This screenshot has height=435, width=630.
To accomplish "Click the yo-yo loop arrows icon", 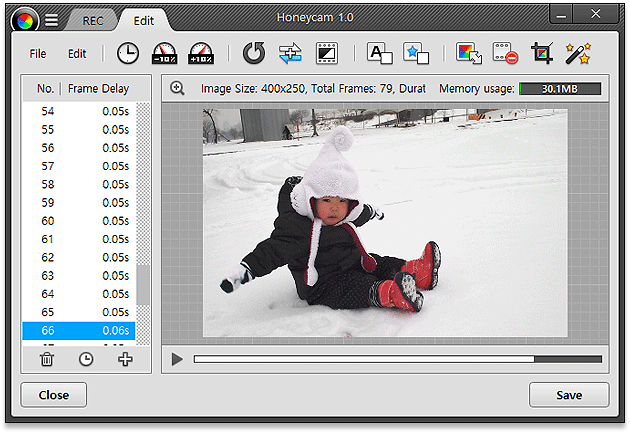I will (x=290, y=53).
